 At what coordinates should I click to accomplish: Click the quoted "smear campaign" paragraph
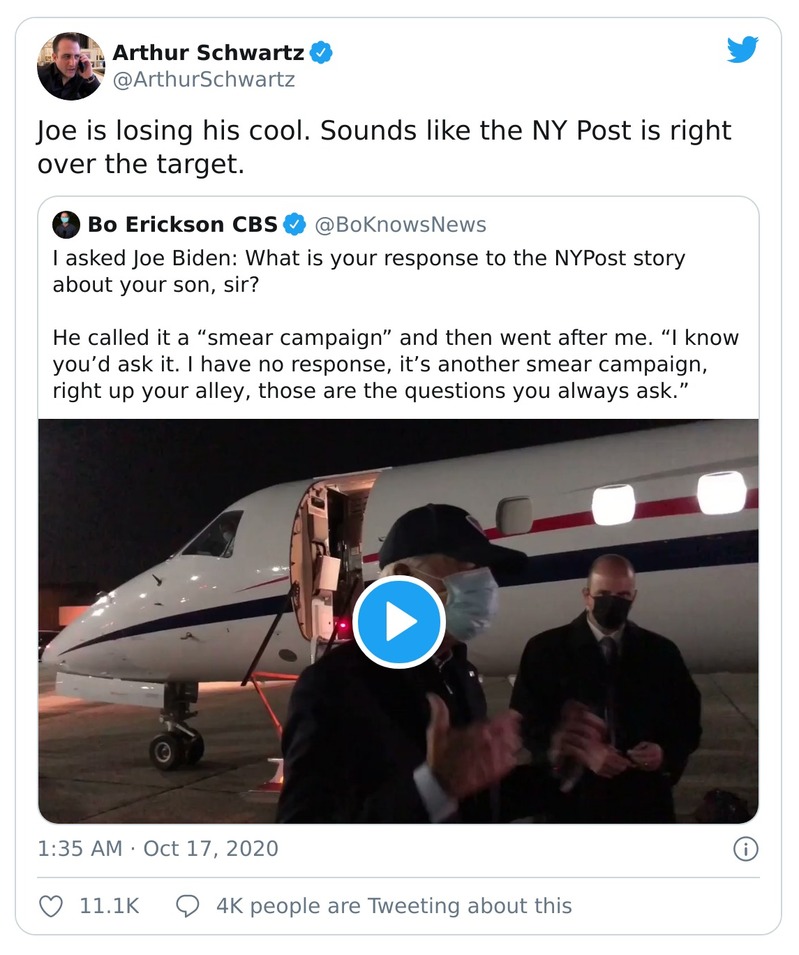(395, 364)
